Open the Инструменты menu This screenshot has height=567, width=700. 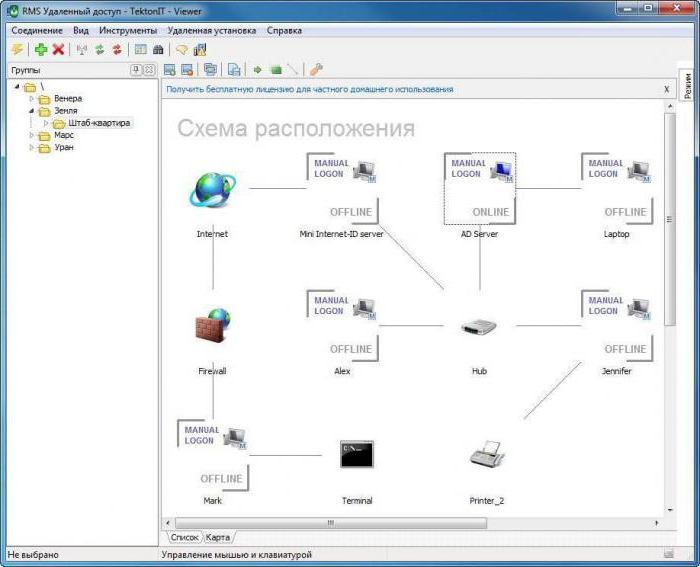[128, 30]
